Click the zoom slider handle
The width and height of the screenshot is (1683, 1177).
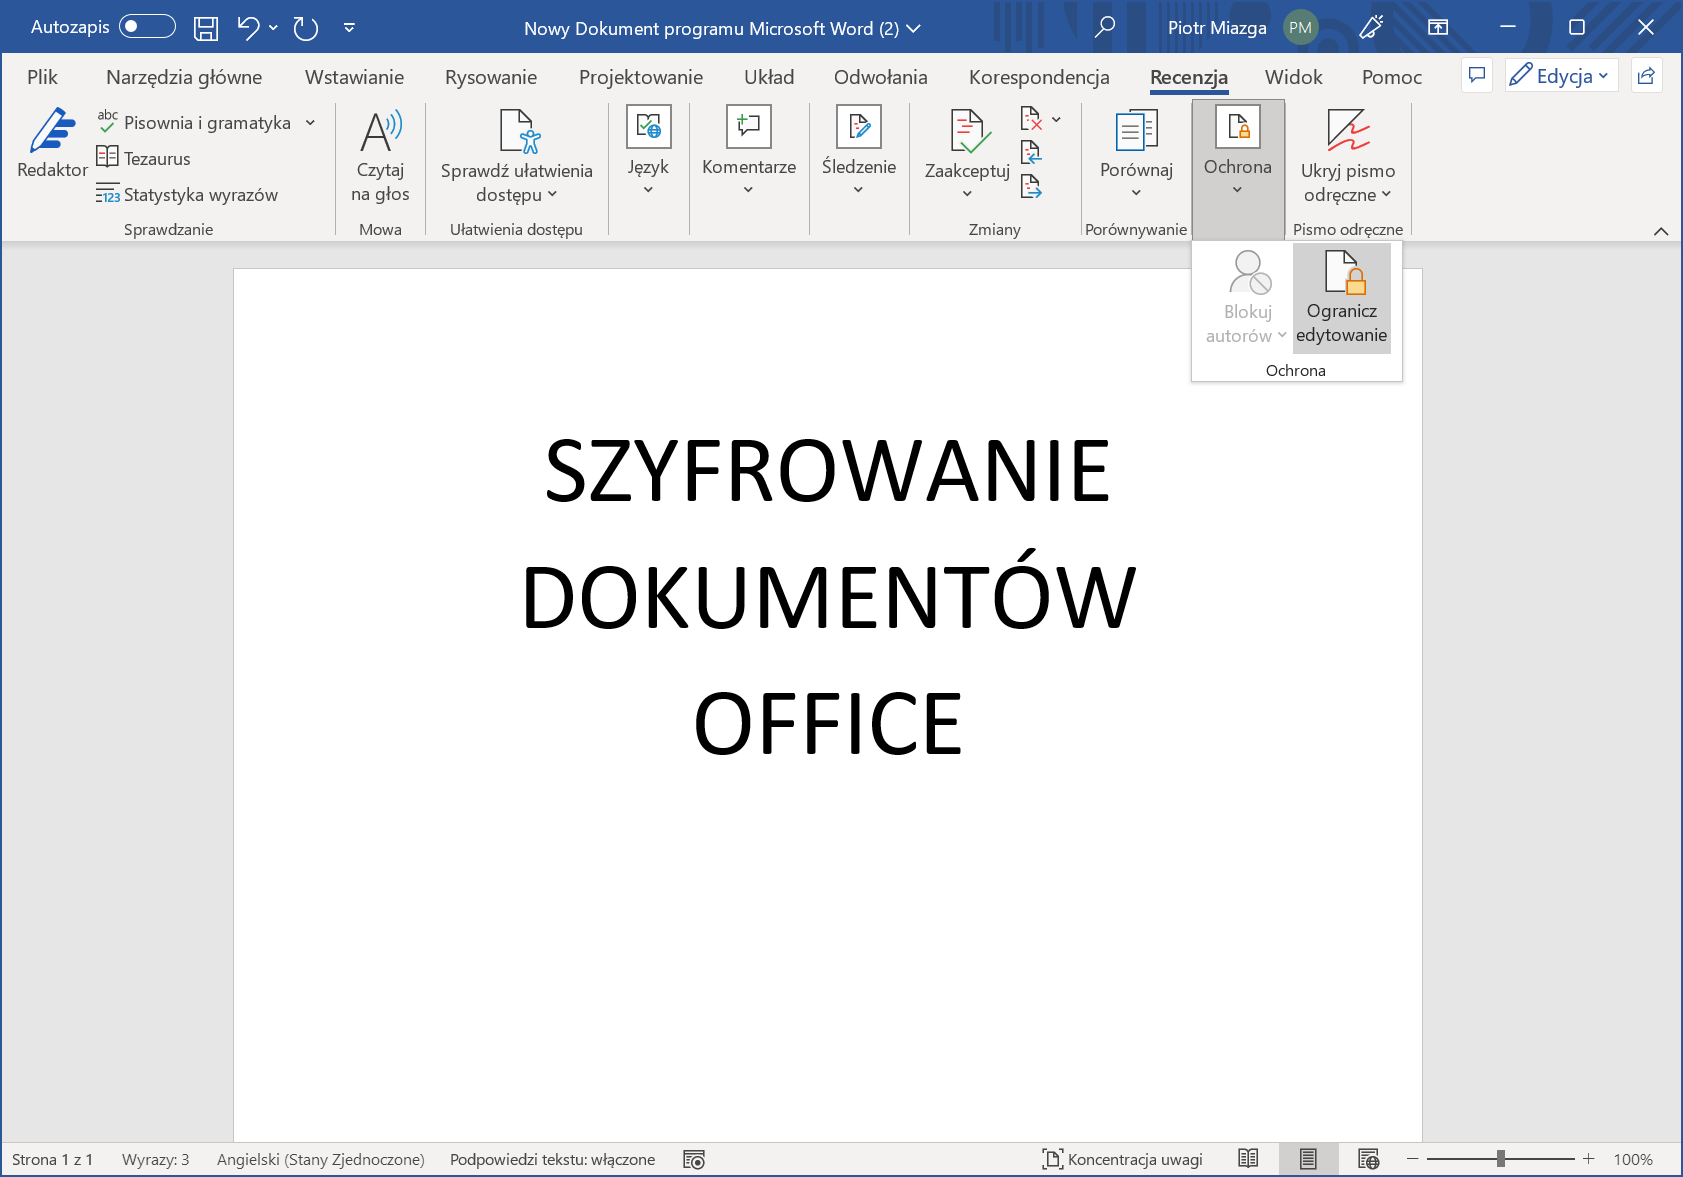click(1501, 1159)
